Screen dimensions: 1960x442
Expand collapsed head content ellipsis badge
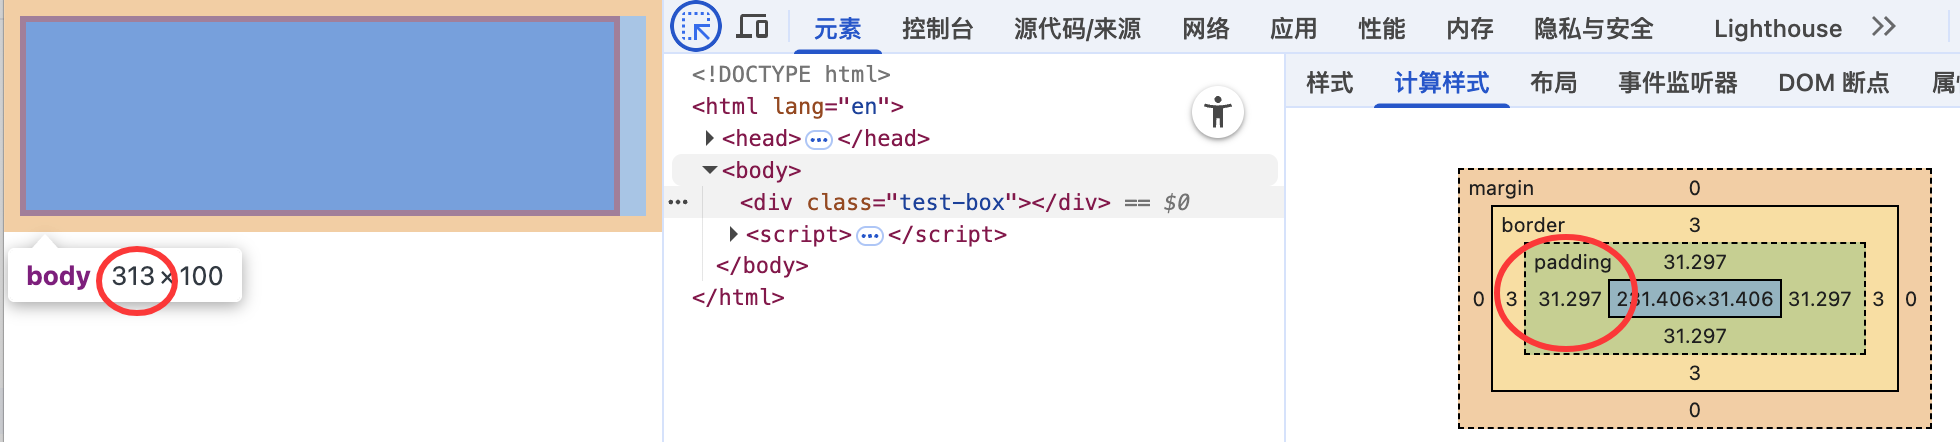pyautogui.click(x=819, y=139)
